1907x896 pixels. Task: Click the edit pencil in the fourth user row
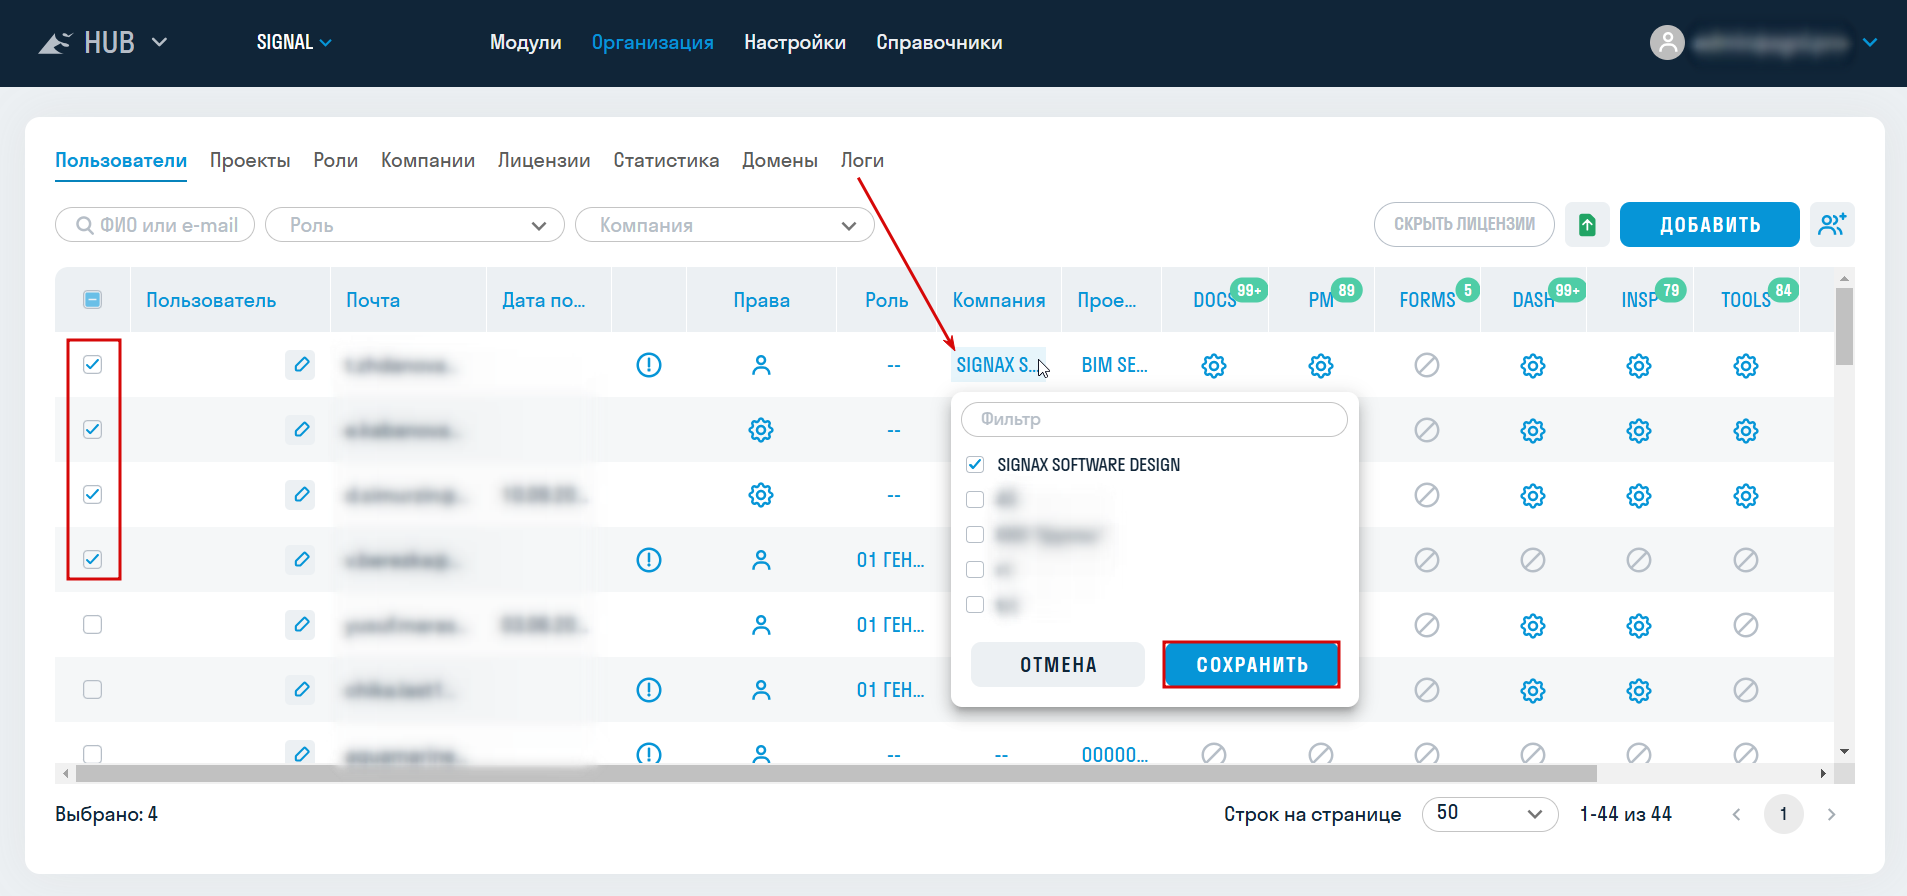point(300,560)
